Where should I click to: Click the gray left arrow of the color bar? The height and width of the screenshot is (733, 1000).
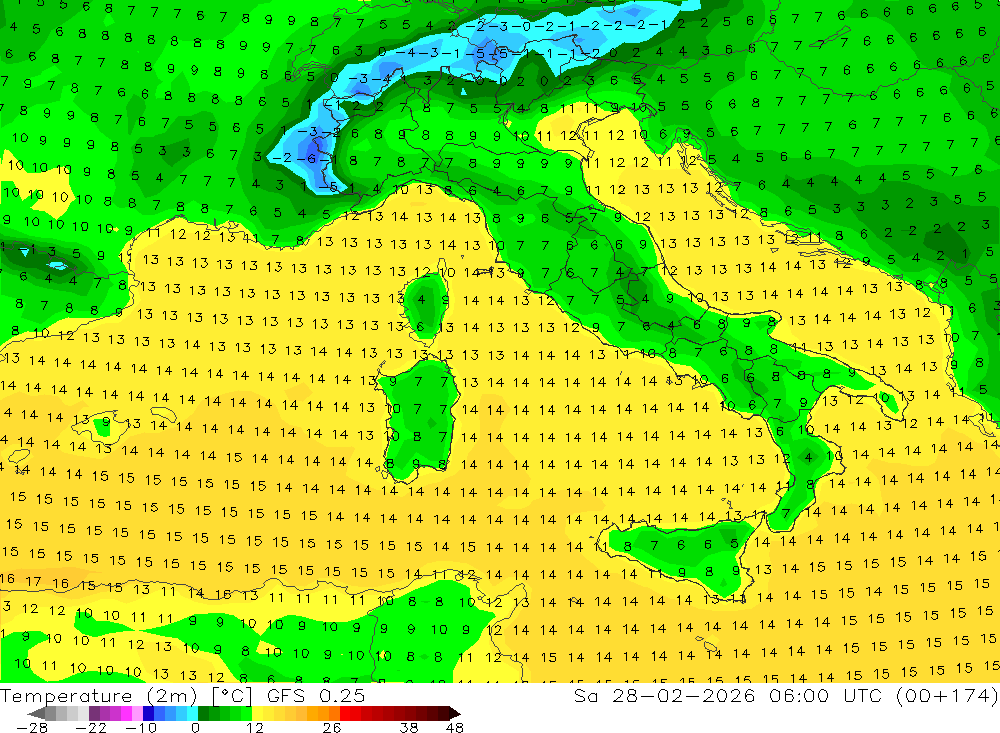coord(37,714)
